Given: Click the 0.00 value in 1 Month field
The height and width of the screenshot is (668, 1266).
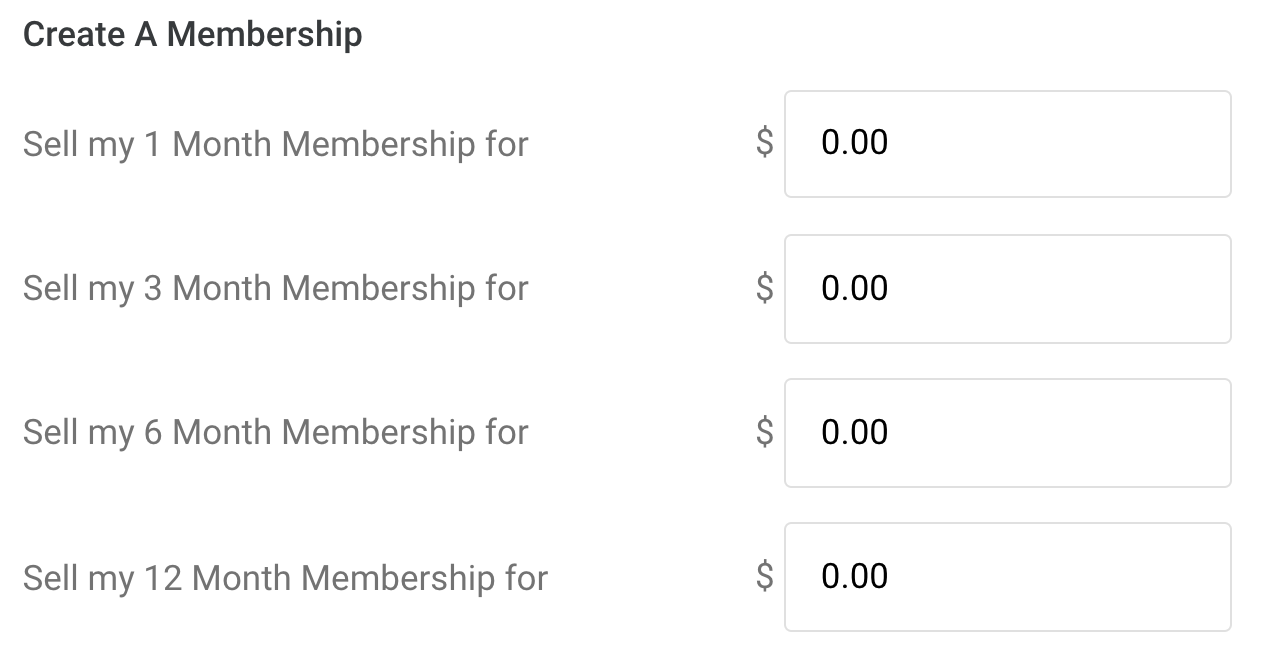Looking at the screenshot, I should pos(854,143).
